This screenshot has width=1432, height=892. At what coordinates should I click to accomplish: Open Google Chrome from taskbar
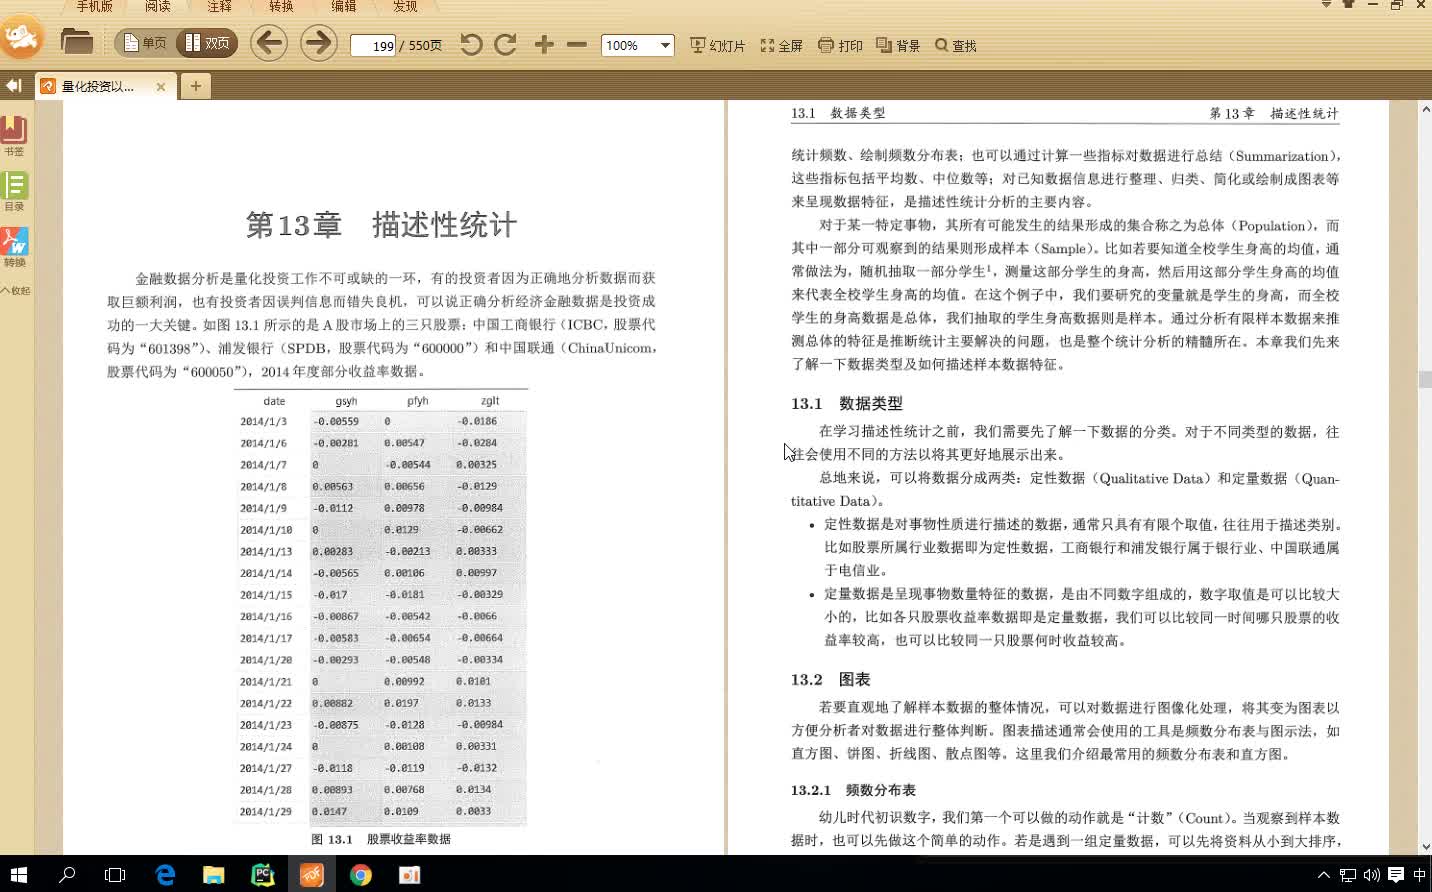(x=361, y=875)
